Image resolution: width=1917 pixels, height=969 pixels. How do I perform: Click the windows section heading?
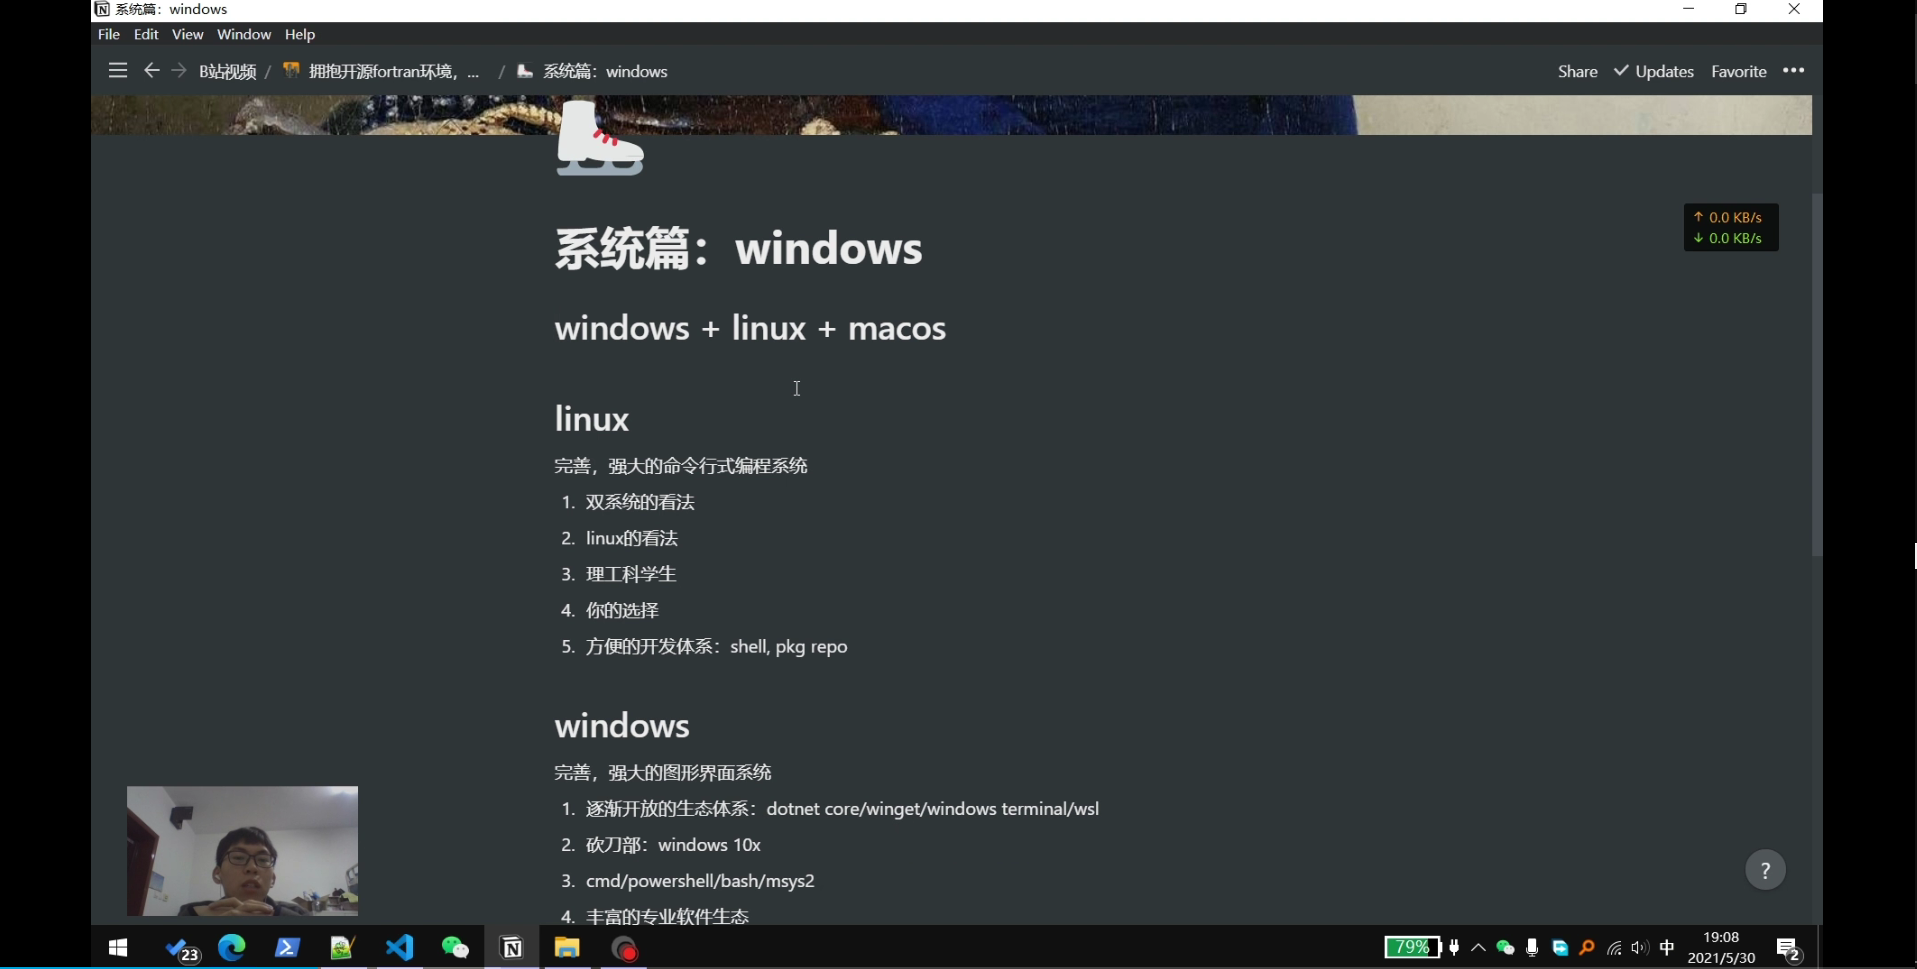pos(622,725)
